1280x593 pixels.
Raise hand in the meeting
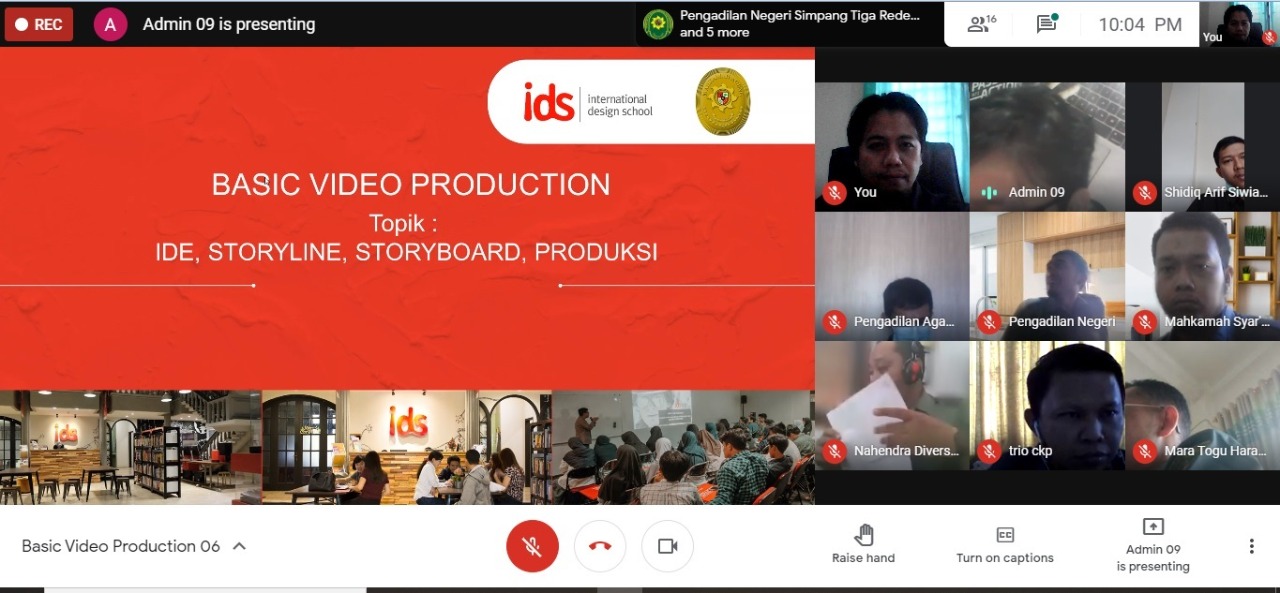[864, 546]
